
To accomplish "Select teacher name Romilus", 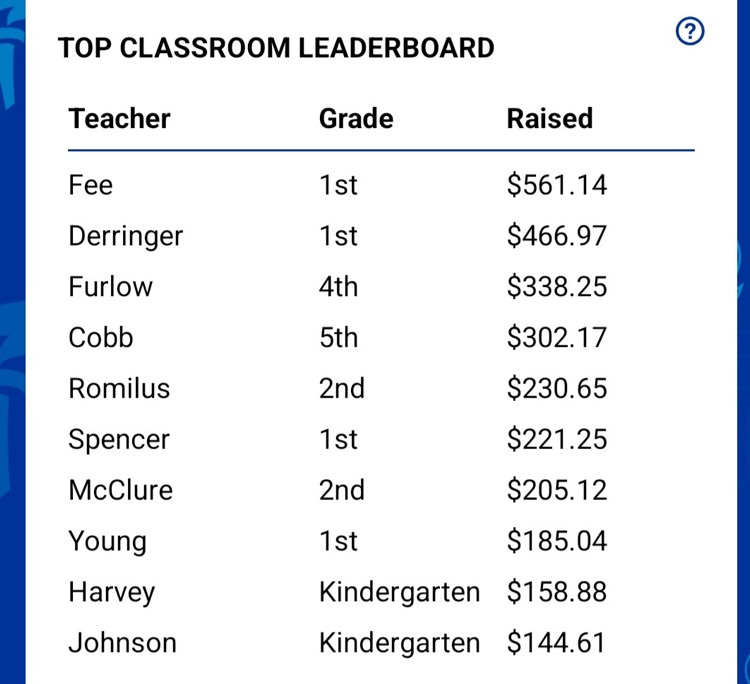I will [x=119, y=388].
